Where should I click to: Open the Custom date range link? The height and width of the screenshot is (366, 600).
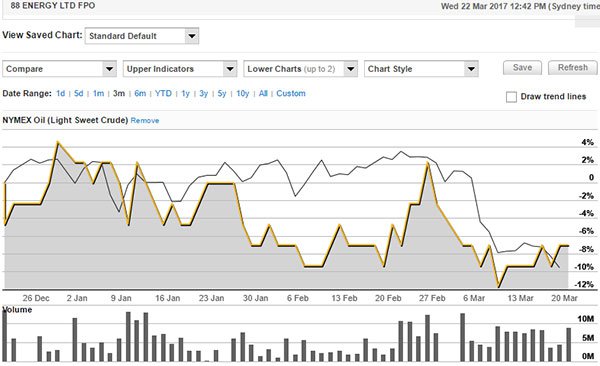coord(291,93)
